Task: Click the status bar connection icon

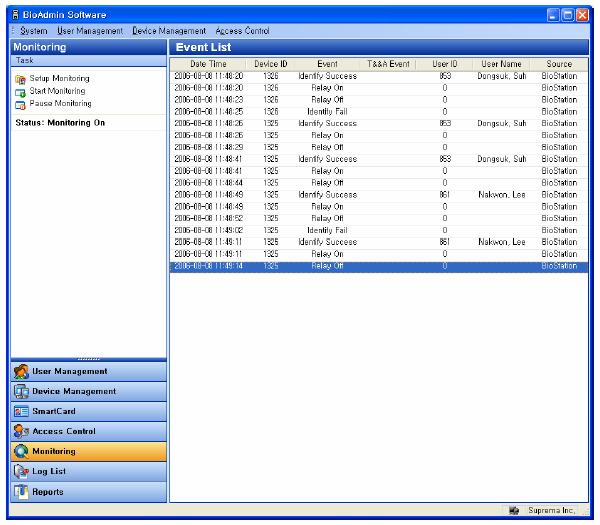Action: point(514,510)
